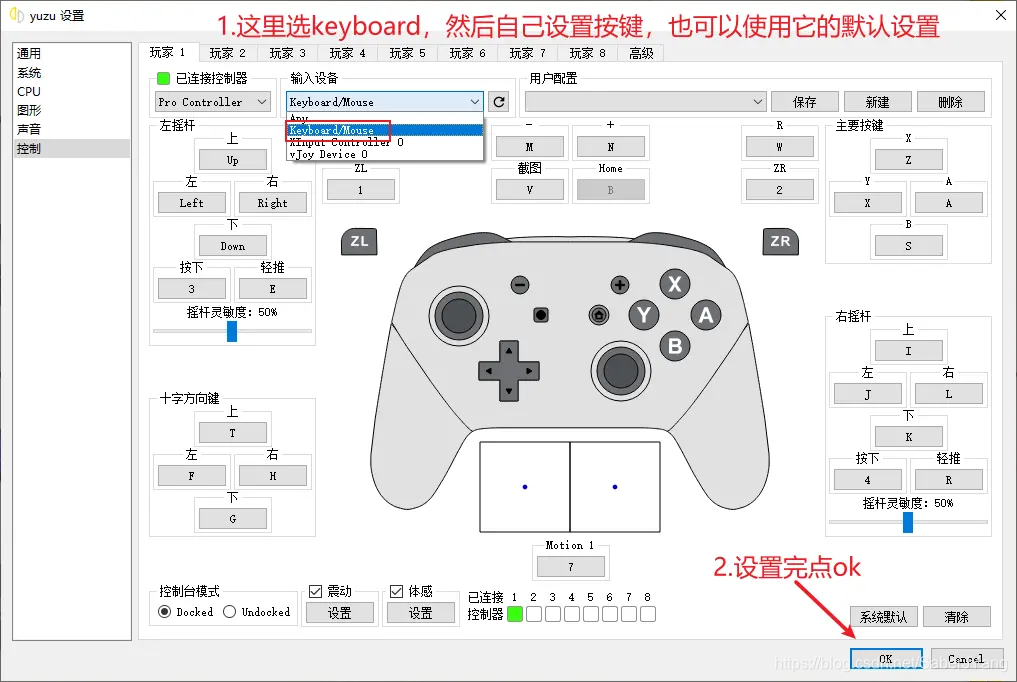Click the capture button on controller image
The image size is (1017, 682).
click(541, 315)
